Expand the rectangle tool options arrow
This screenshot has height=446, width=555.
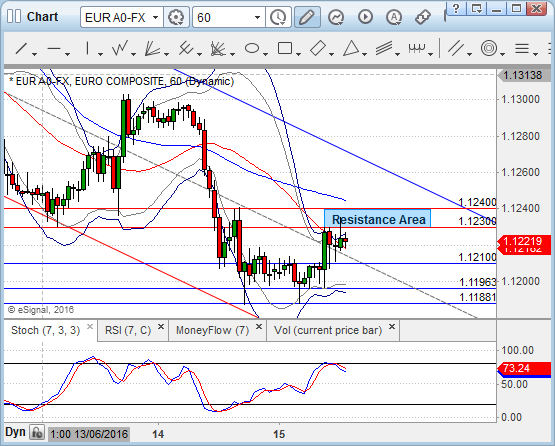298,54
